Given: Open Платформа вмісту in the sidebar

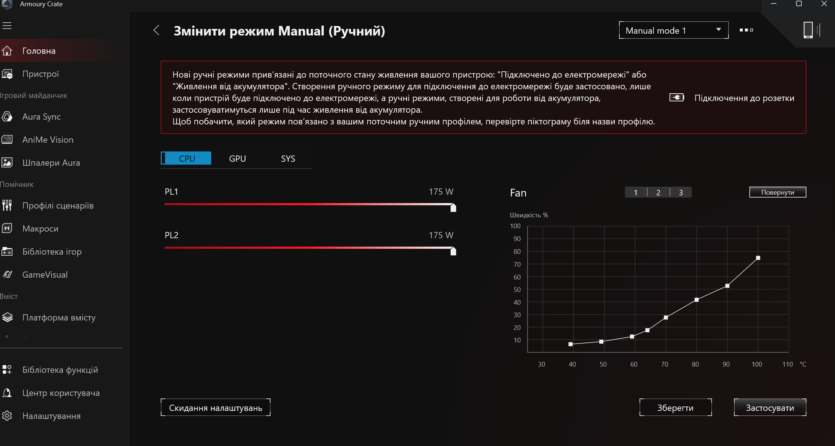Looking at the screenshot, I should coord(61,317).
